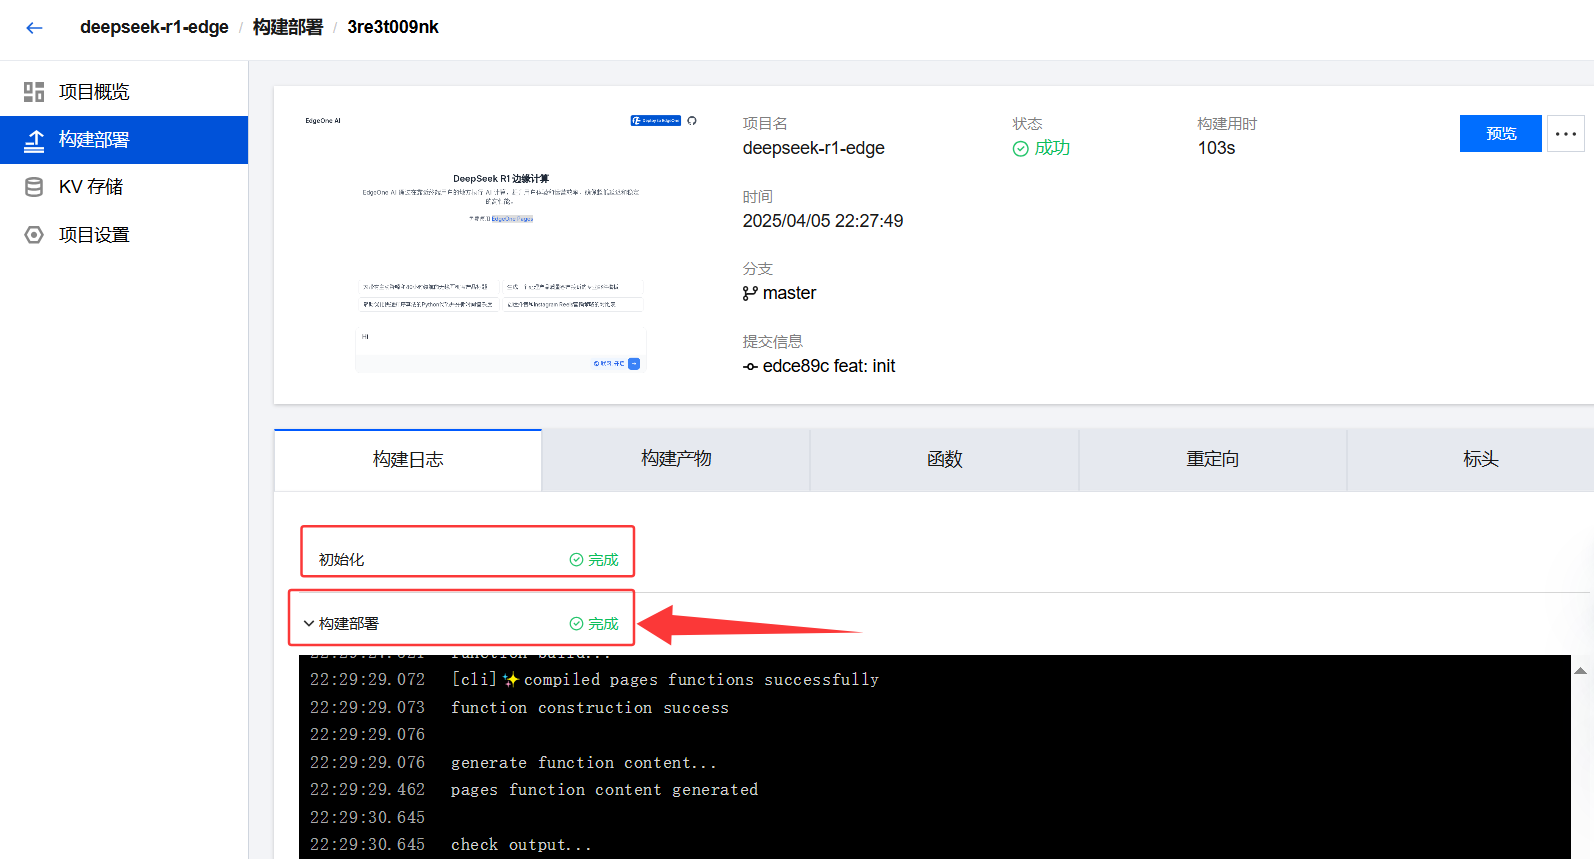Switch to the 重定向 tab

(x=1212, y=459)
